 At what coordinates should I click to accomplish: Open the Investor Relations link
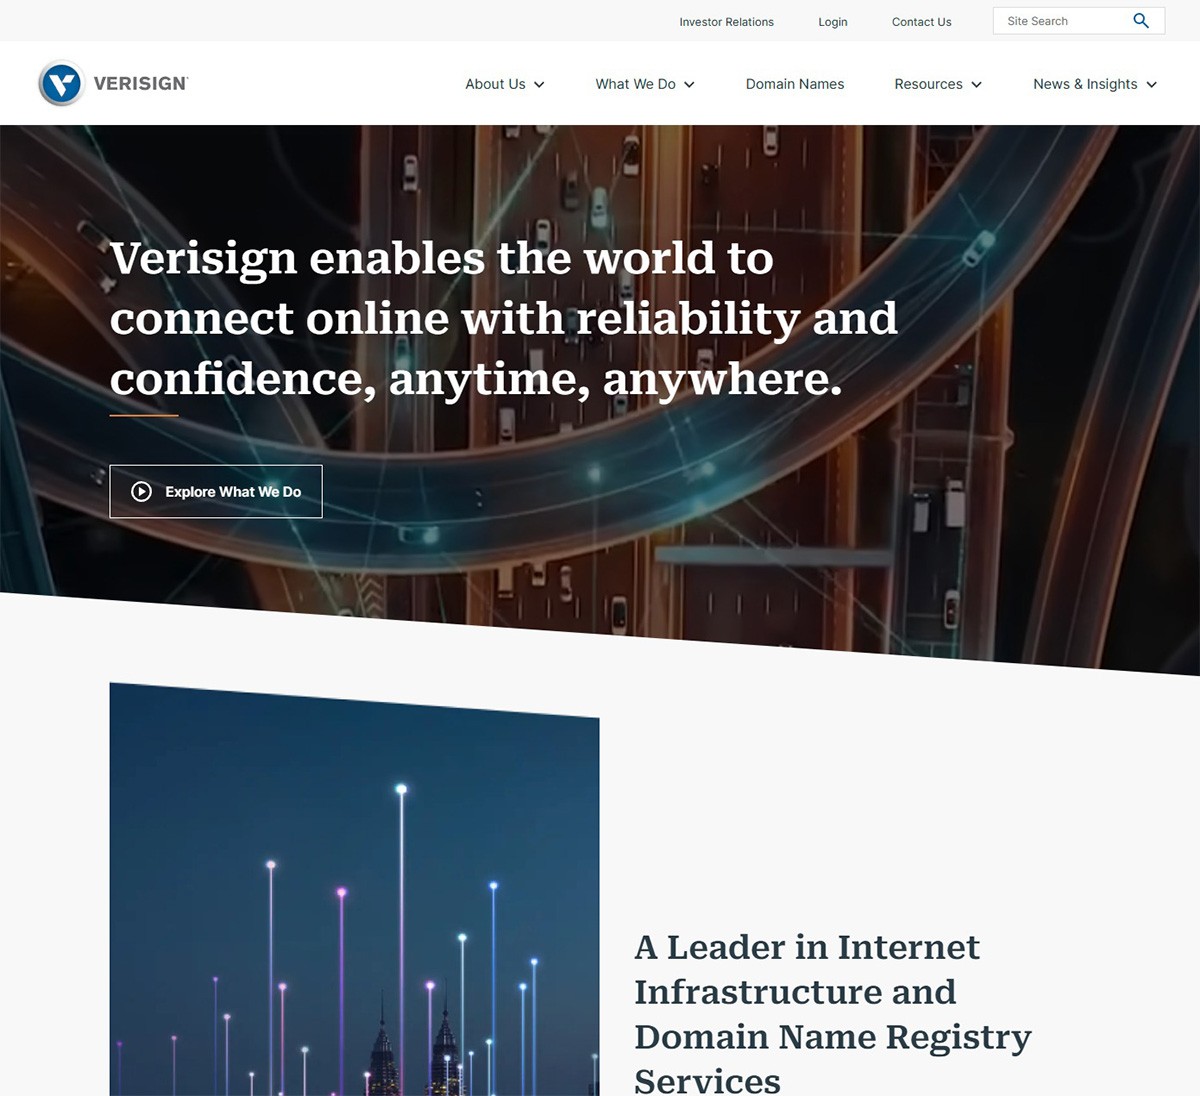tap(727, 21)
